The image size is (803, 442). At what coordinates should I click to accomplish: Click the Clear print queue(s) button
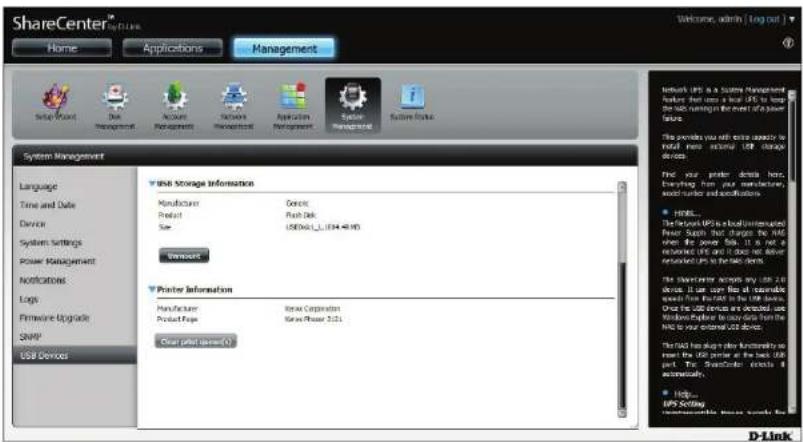[x=196, y=341]
